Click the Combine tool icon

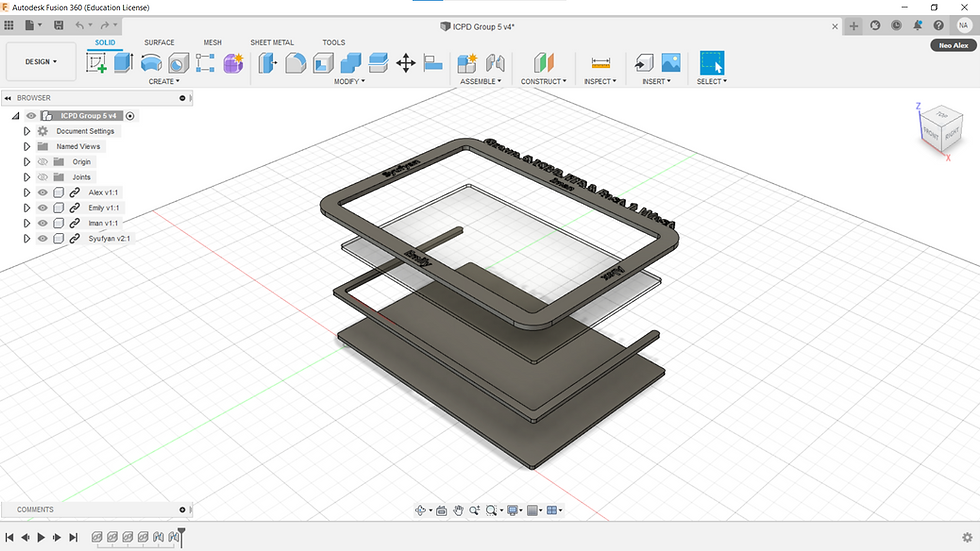(351, 63)
